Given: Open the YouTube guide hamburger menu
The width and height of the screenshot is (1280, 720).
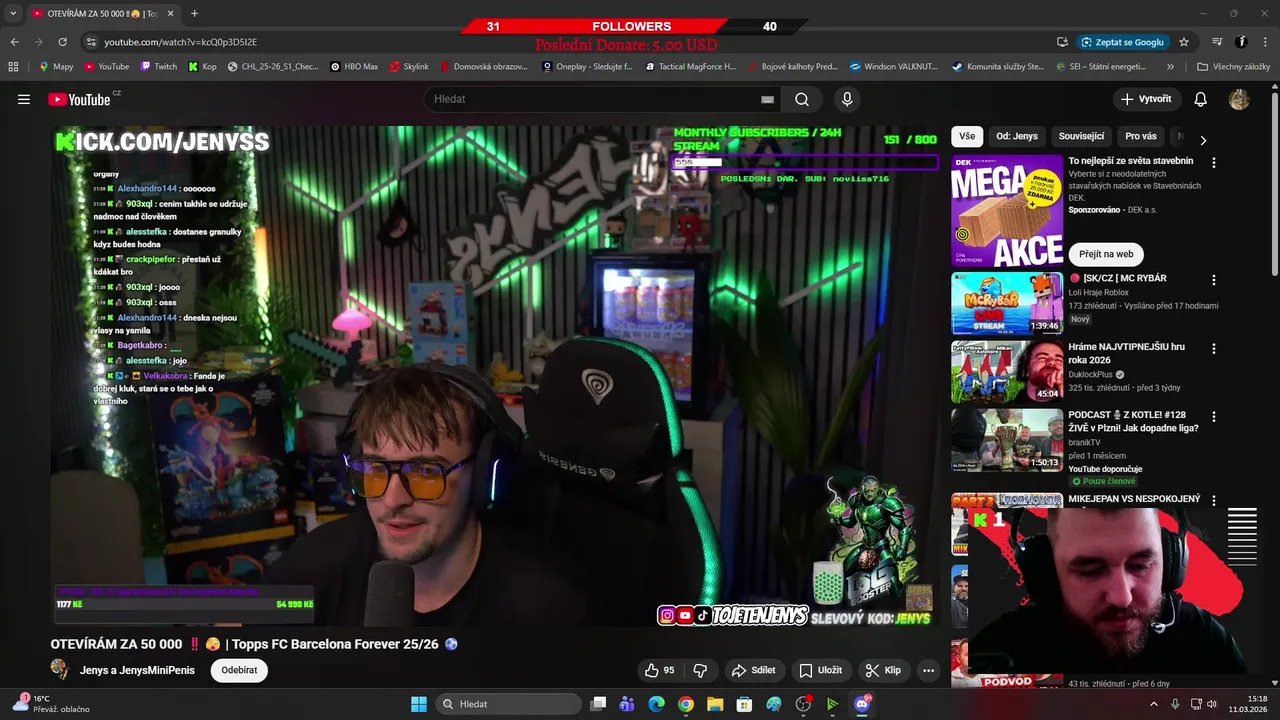Looking at the screenshot, I should tap(24, 99).
